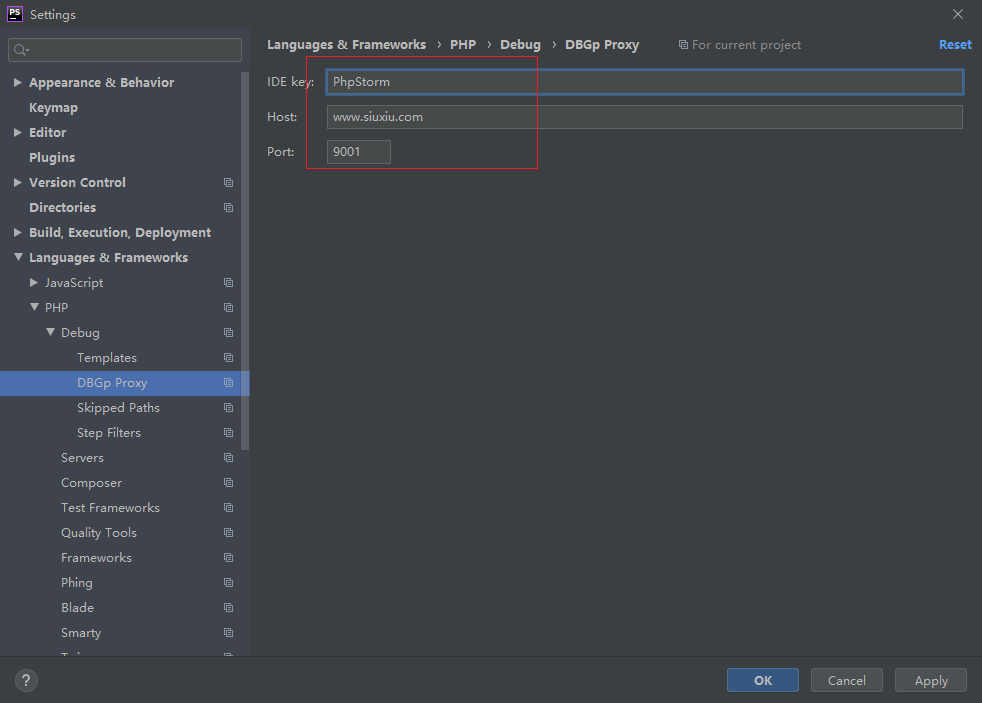Click the PhpStorm logo in title bar
Screen dimensions: 982x703
pyautogui.click(x=15, y=14)
